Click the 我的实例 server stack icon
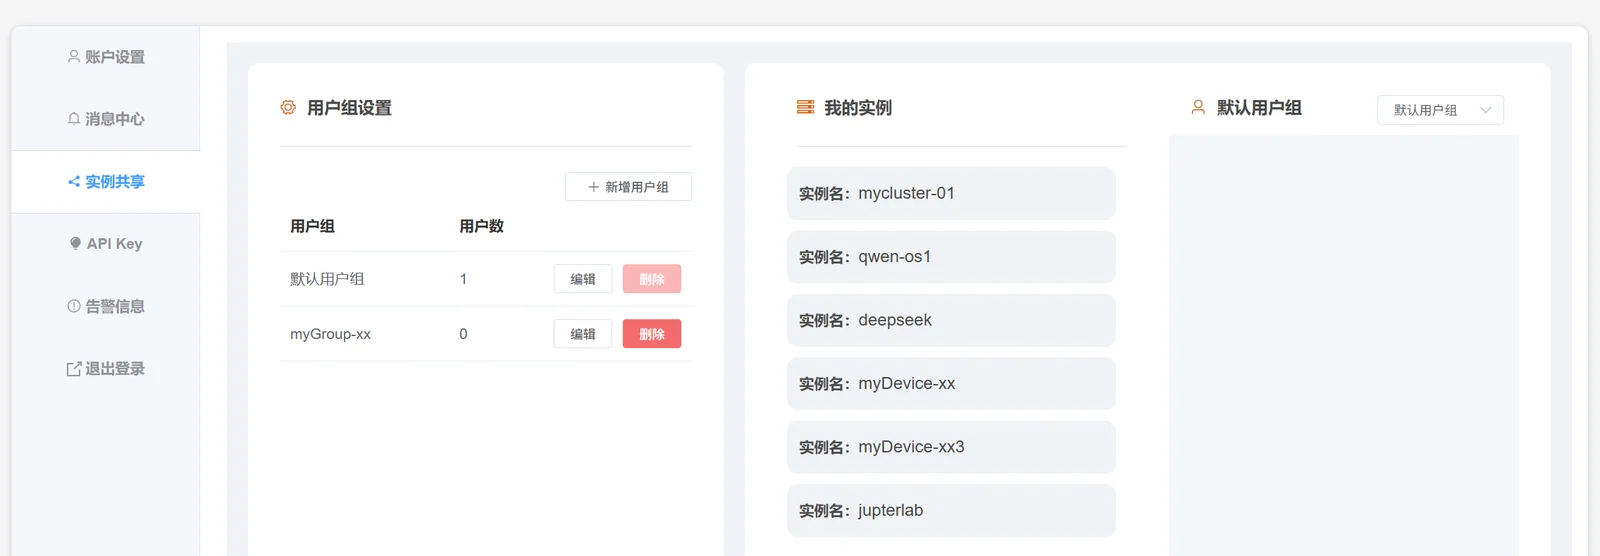This screenshot has width=1600, height=556. 805,107
